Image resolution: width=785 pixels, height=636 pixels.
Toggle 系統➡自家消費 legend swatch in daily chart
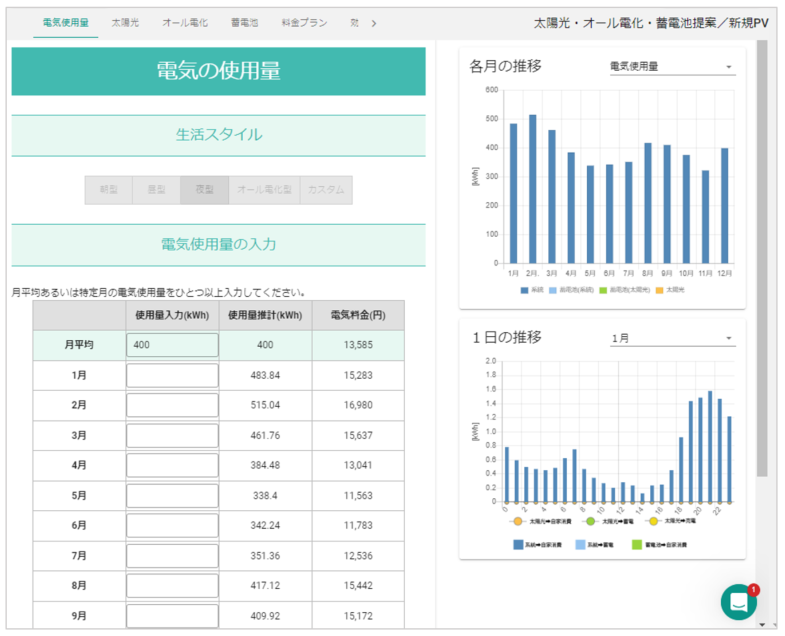518,544
